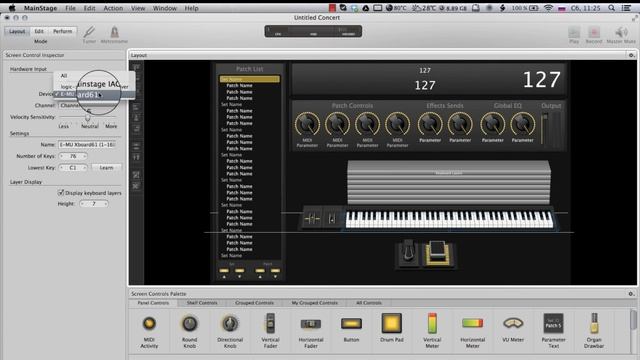
Task: Open the View menu
Action: pyautogui.click(x=138, y=8)
